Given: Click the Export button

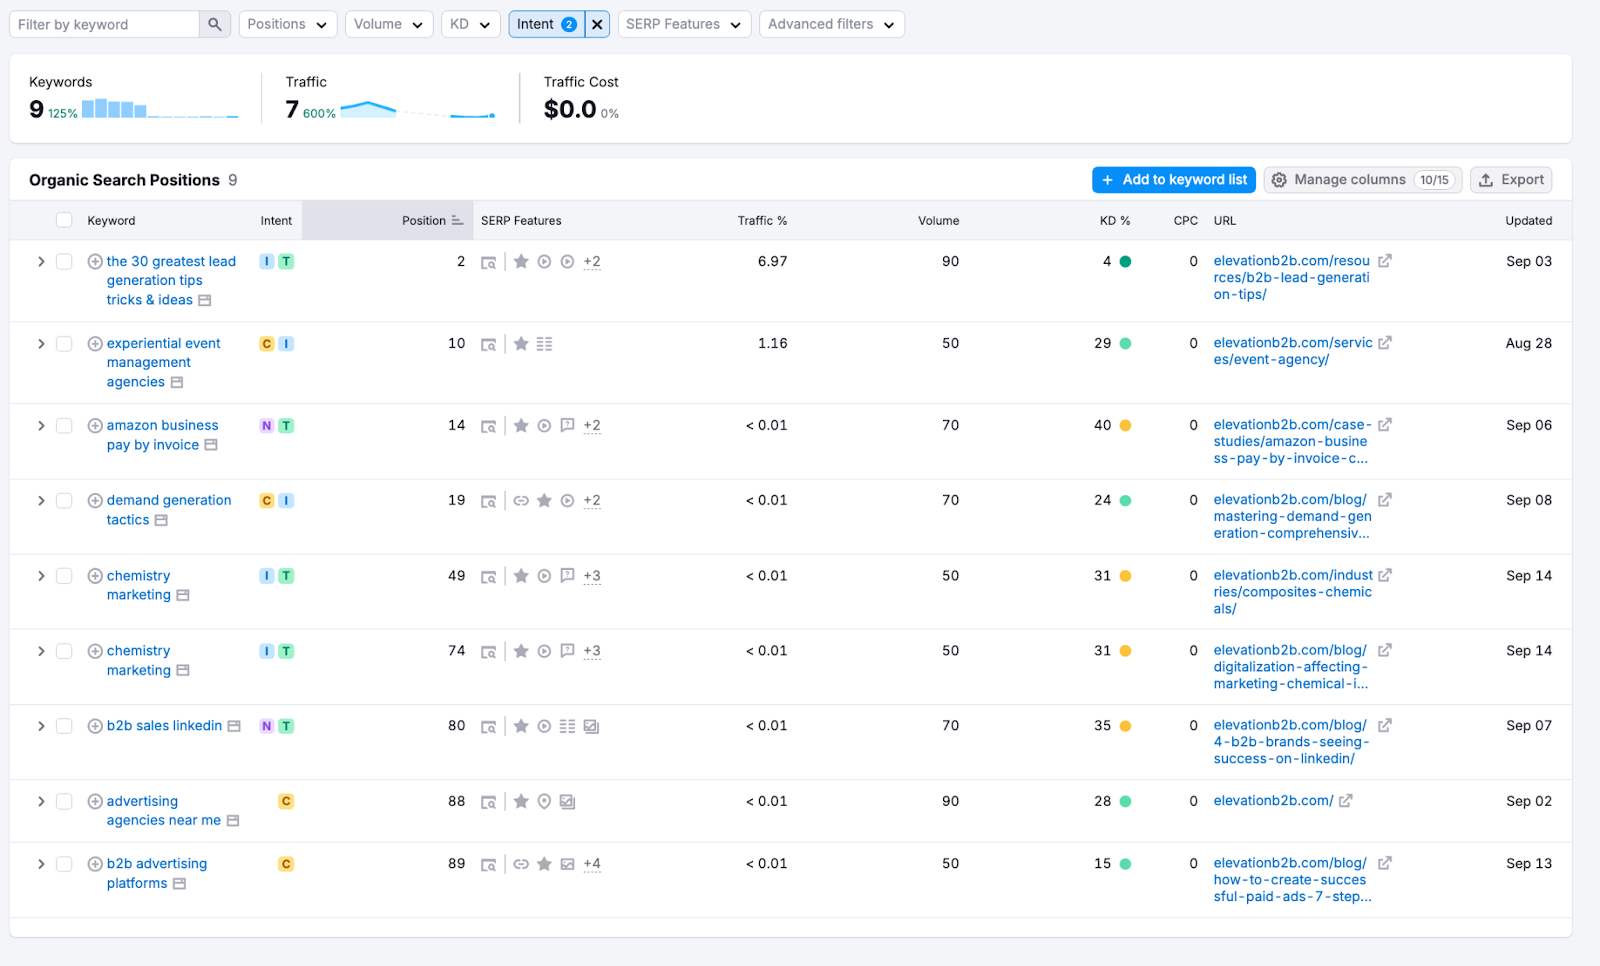Looking at the screenshot, I should point(1511,180).
